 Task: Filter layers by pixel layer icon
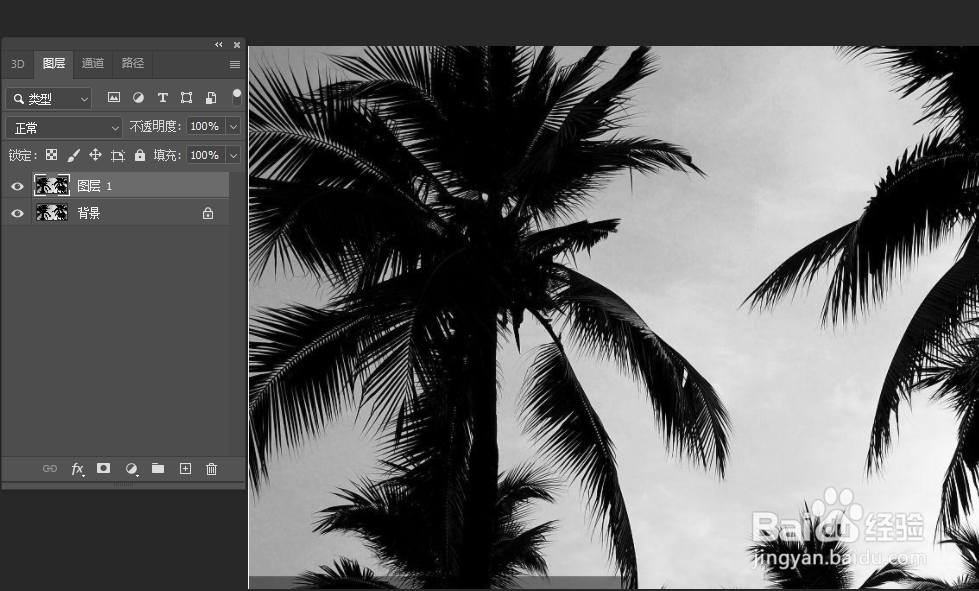tap(114, 97)
